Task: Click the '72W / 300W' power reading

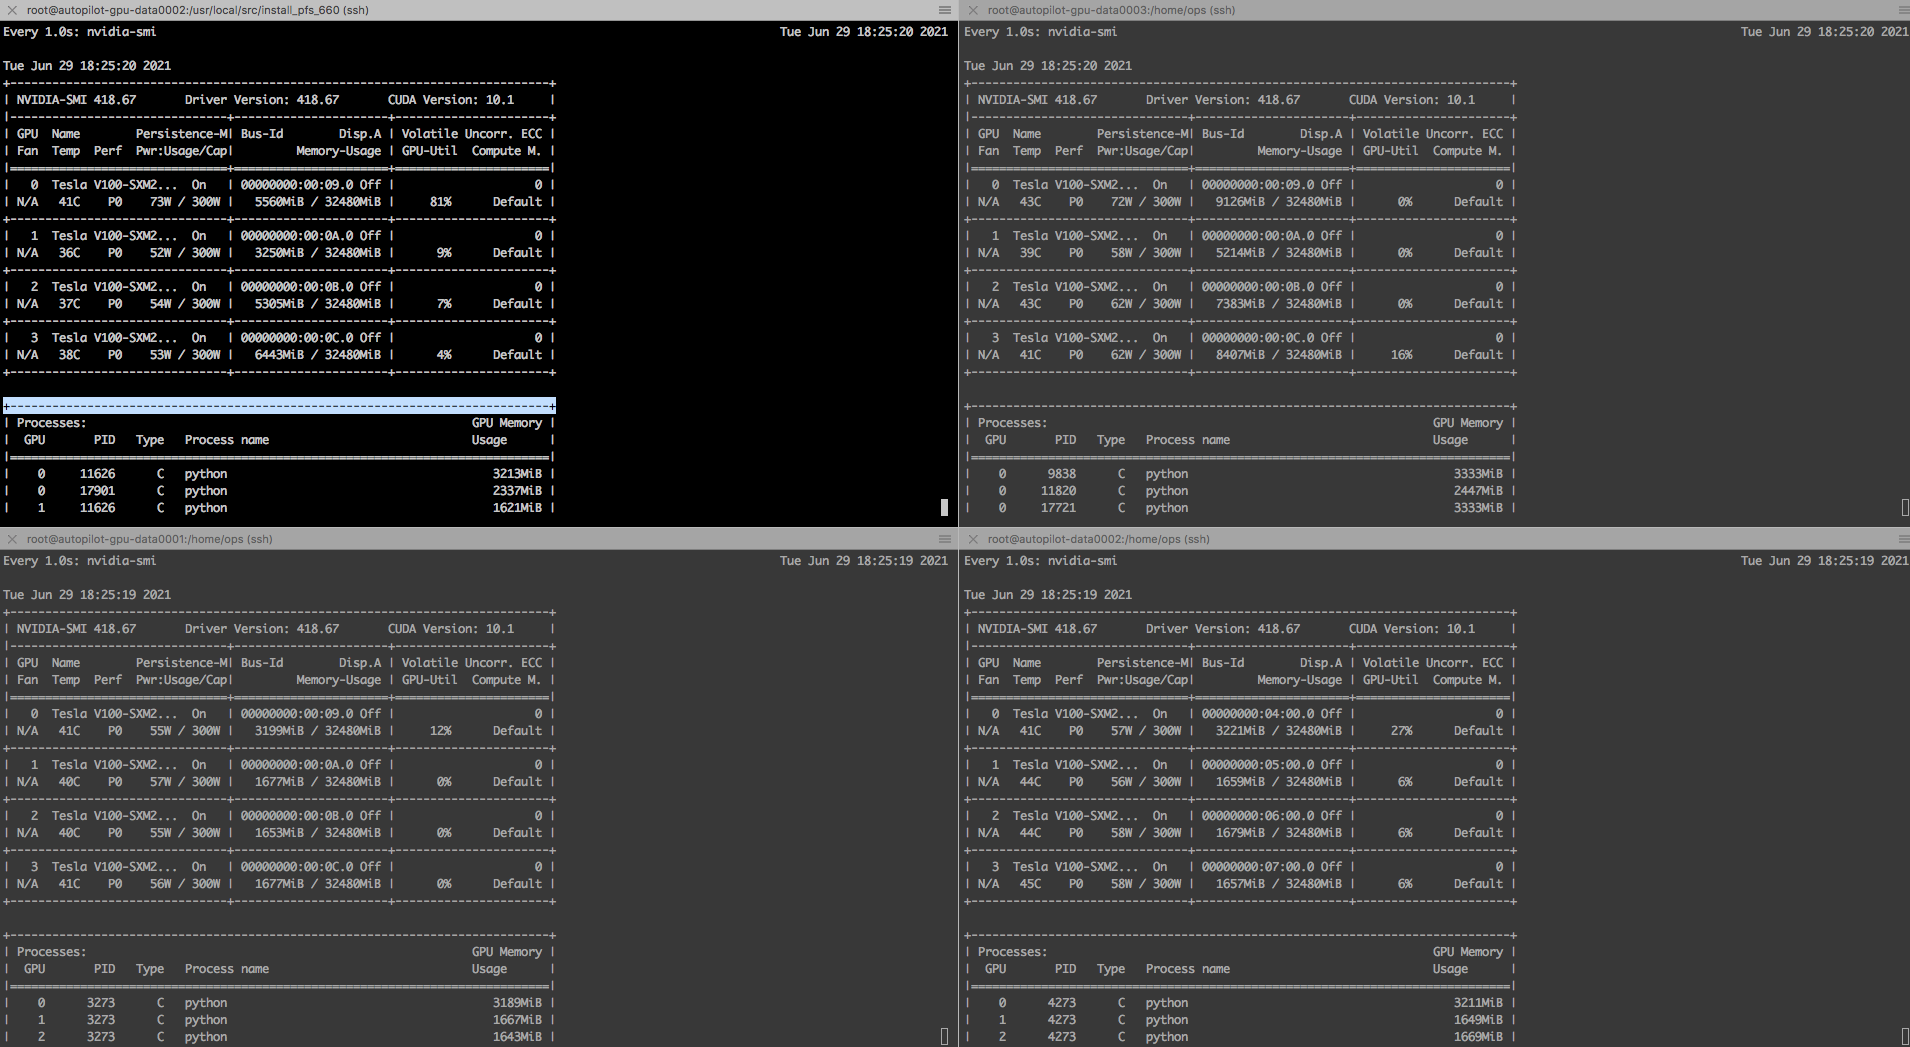Action: pyautogui.click(x=1146, y=202)
